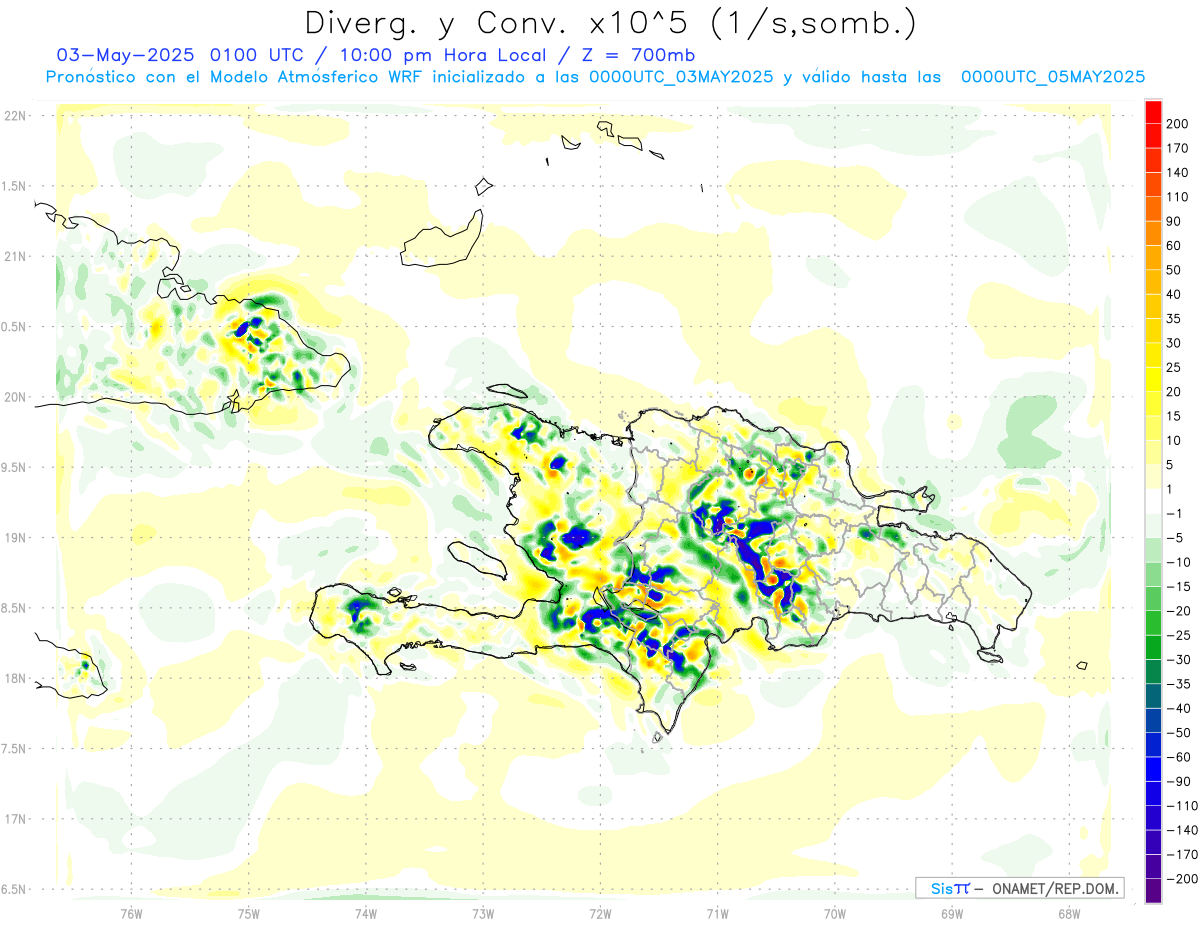Click the positive '35' colorbar label
Viewport: 1200px width, 927px height.
click(x=1175, y=319)
